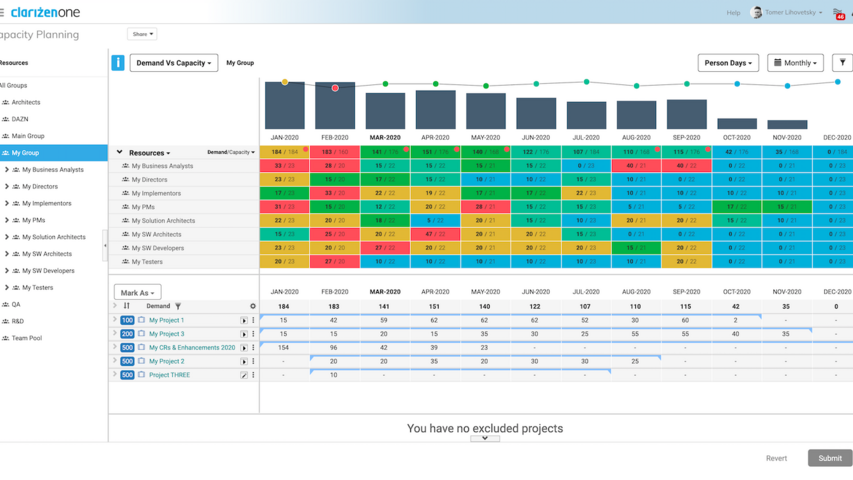Open the Demand Vs Capacity dropdown
The height and width of the screenshot is (480, 853).
[174, 63]
